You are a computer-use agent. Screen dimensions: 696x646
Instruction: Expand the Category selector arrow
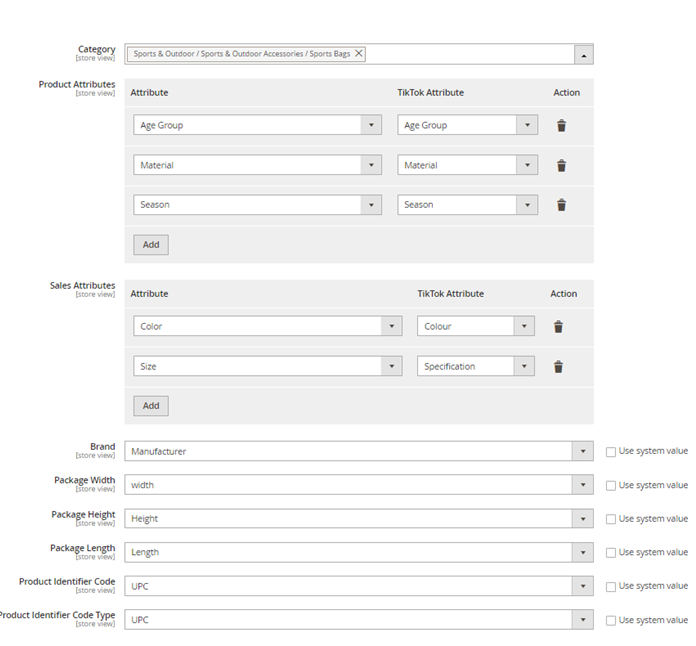(x=584, y=54)
